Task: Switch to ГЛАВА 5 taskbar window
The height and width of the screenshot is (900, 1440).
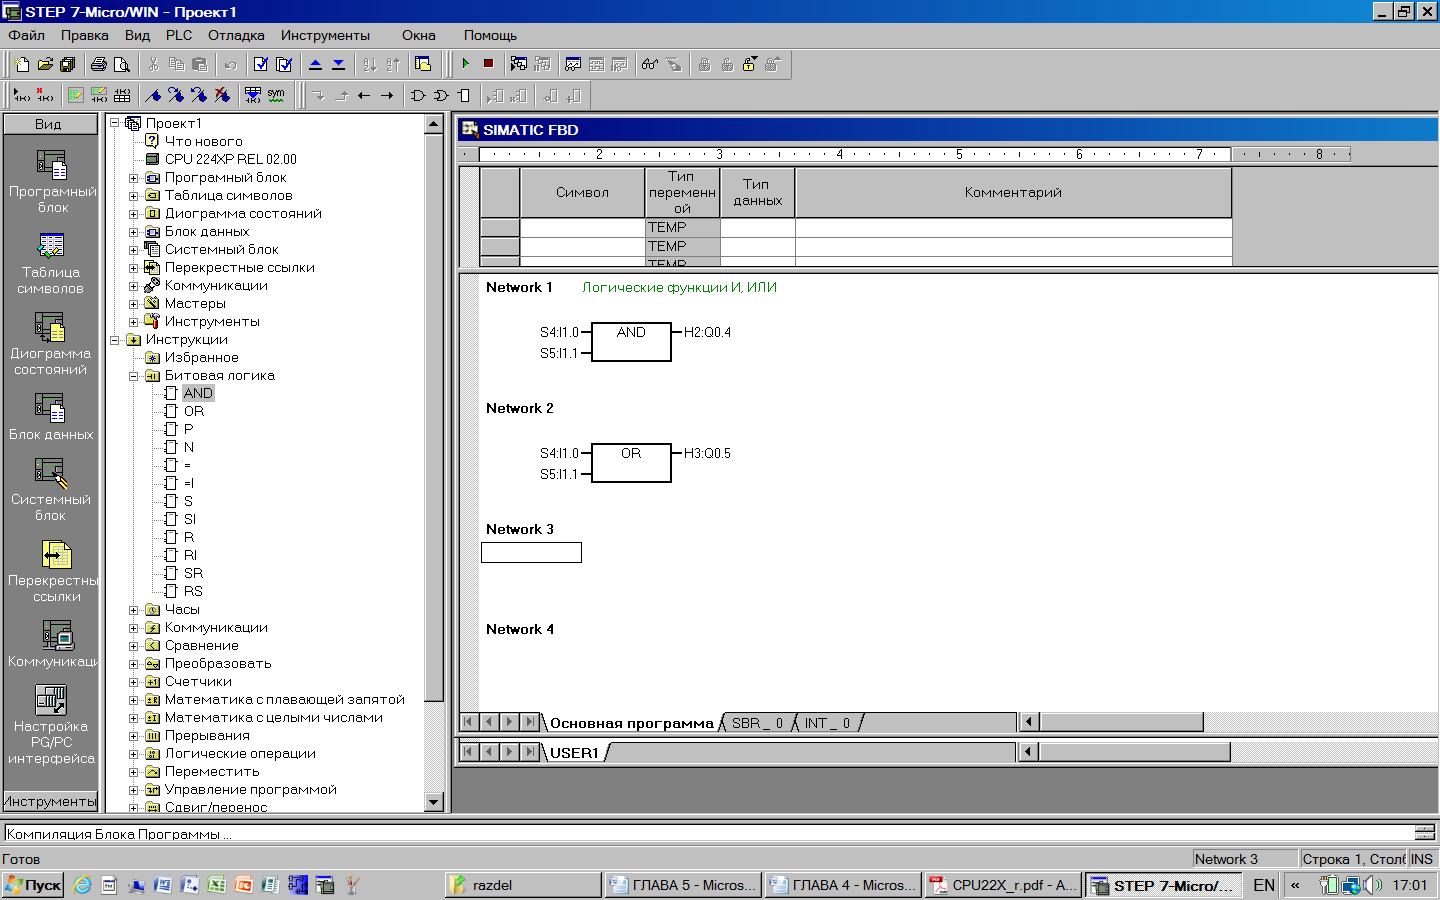Action: click(x=684, y=885)
